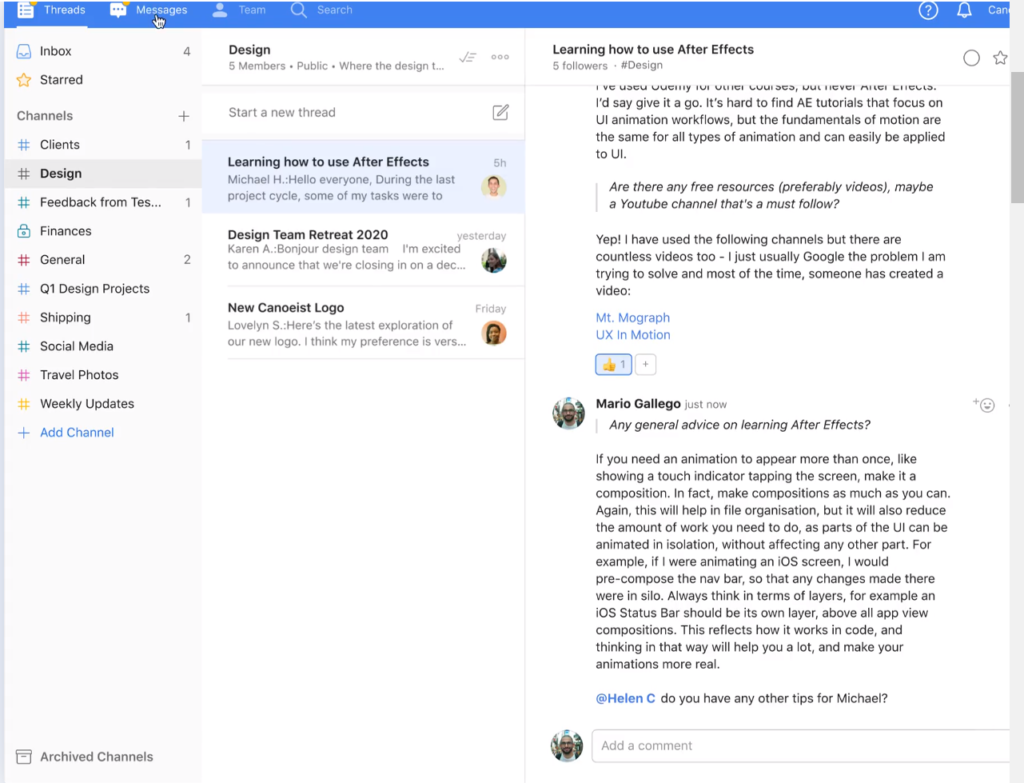Viewport: 1024px width, 783px height.
Task: Click the help question mark icon
Action: click(x=928, y=10)
